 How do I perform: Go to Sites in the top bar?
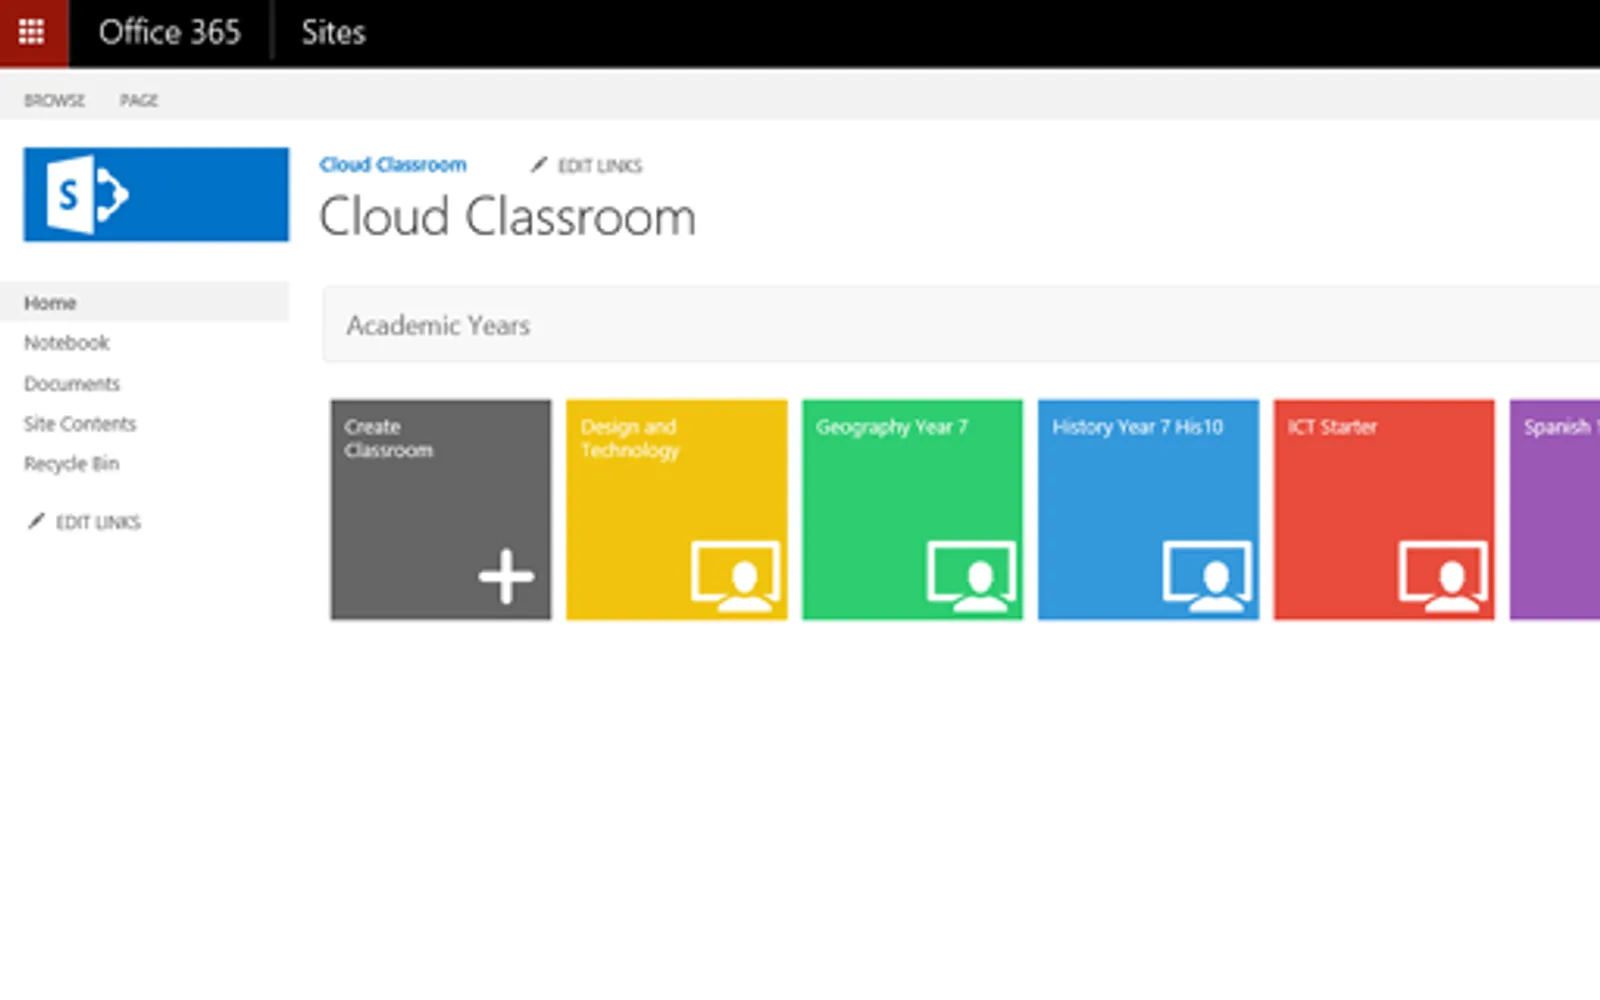[334, 32]
